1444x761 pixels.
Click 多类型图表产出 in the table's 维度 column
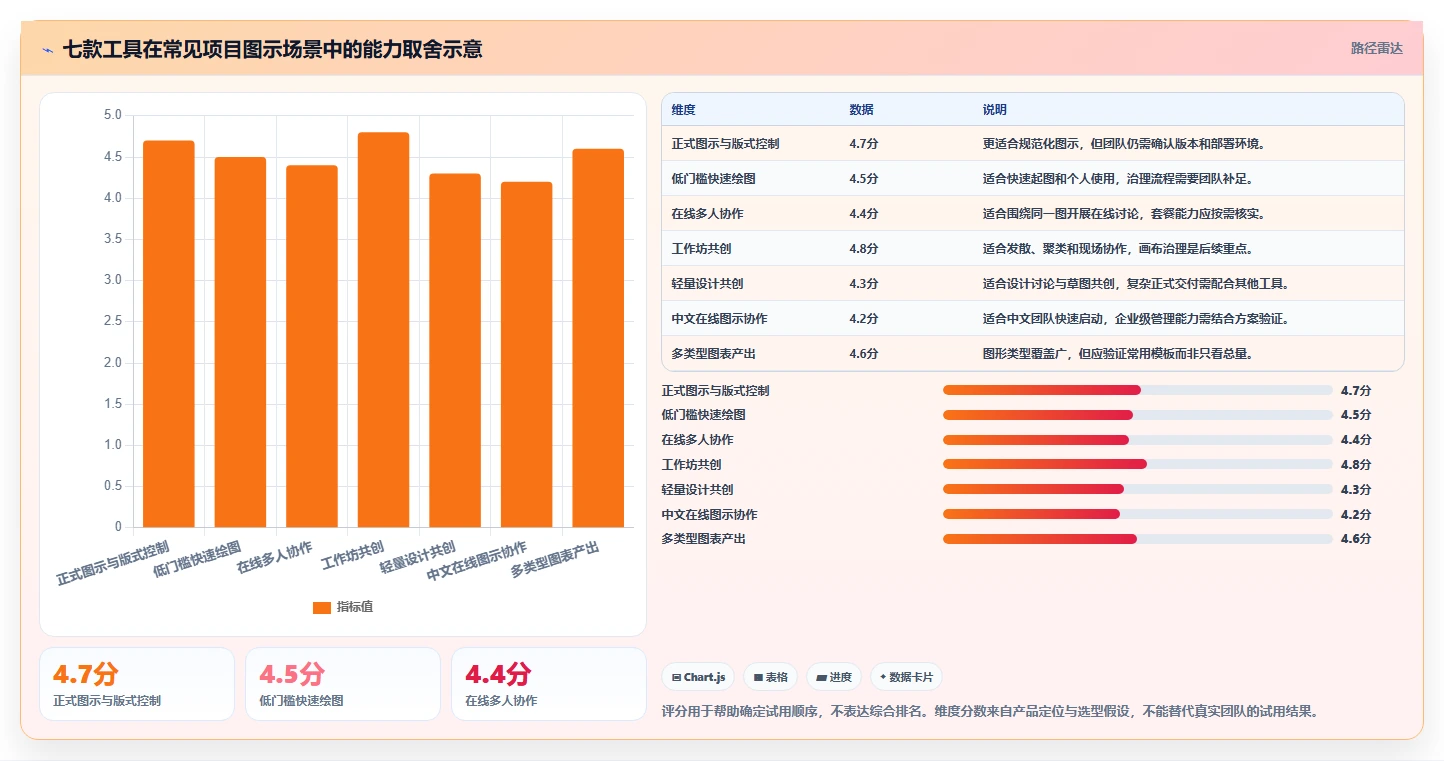pyautogui.click(x=714, y=354)
